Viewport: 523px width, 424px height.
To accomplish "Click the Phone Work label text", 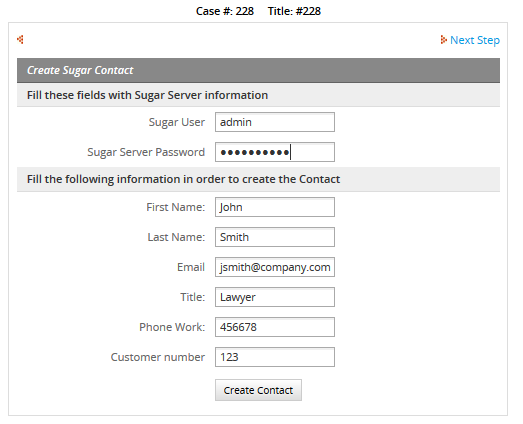I will click(172, 327).
